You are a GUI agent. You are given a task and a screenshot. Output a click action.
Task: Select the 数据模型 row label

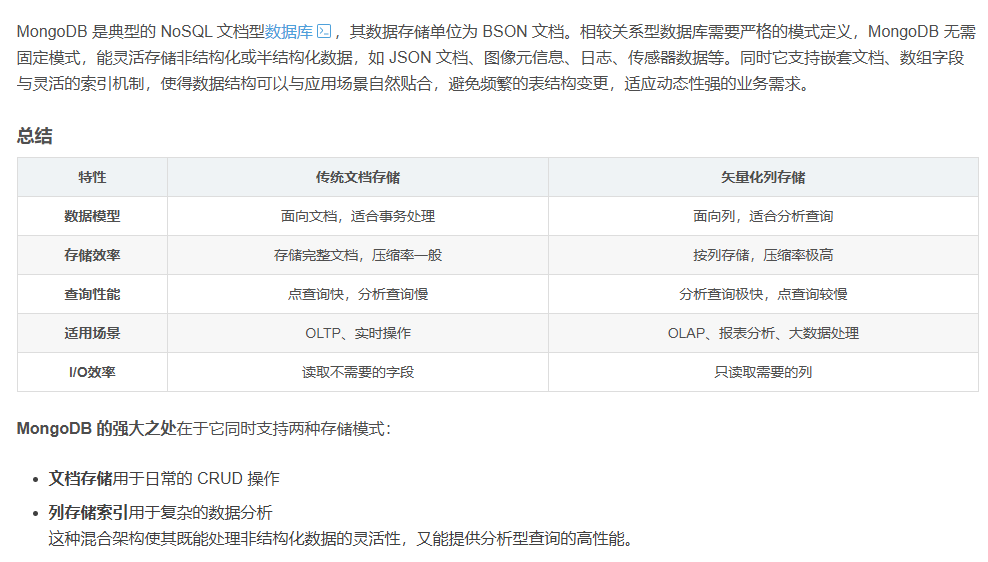[92, 216]
